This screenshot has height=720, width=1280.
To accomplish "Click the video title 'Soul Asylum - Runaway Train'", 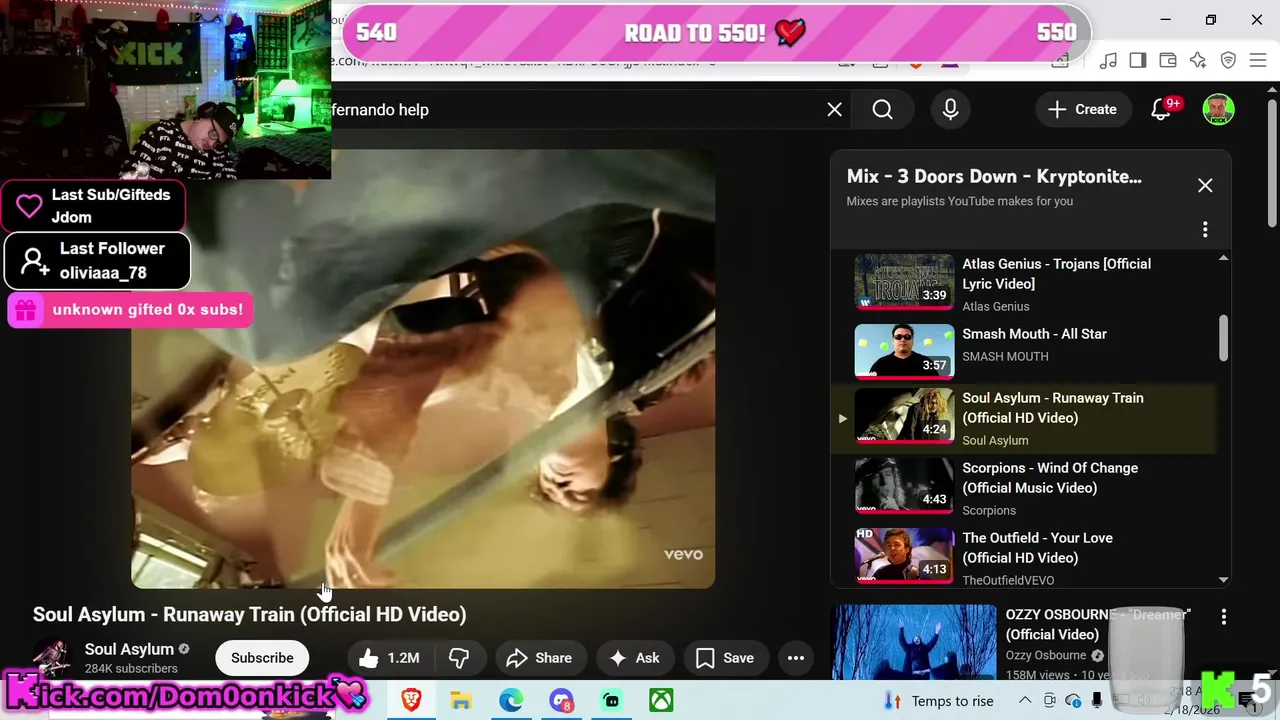I will coord(250,615).
